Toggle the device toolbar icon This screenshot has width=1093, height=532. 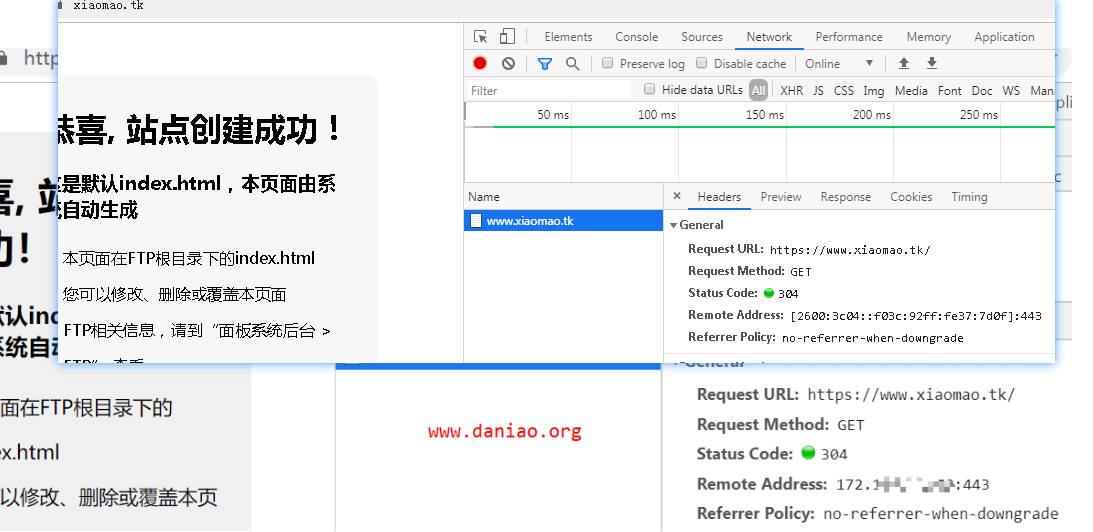(507, 37)
